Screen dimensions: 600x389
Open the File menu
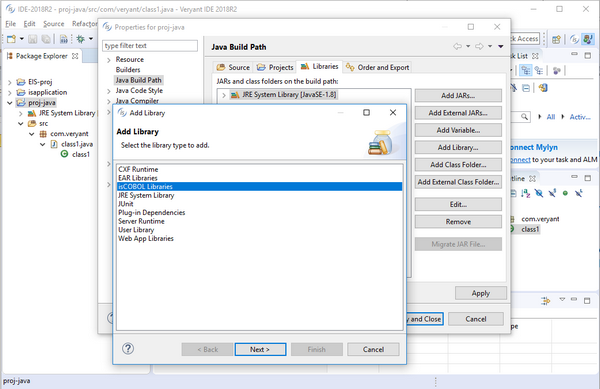(x=10, y=24)
